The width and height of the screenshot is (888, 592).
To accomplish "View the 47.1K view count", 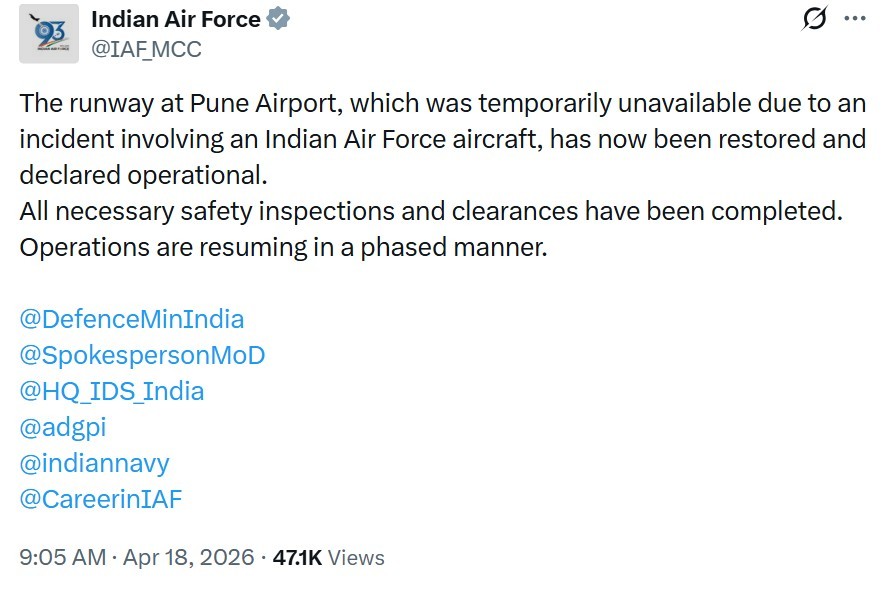I will tap(297, 557).
